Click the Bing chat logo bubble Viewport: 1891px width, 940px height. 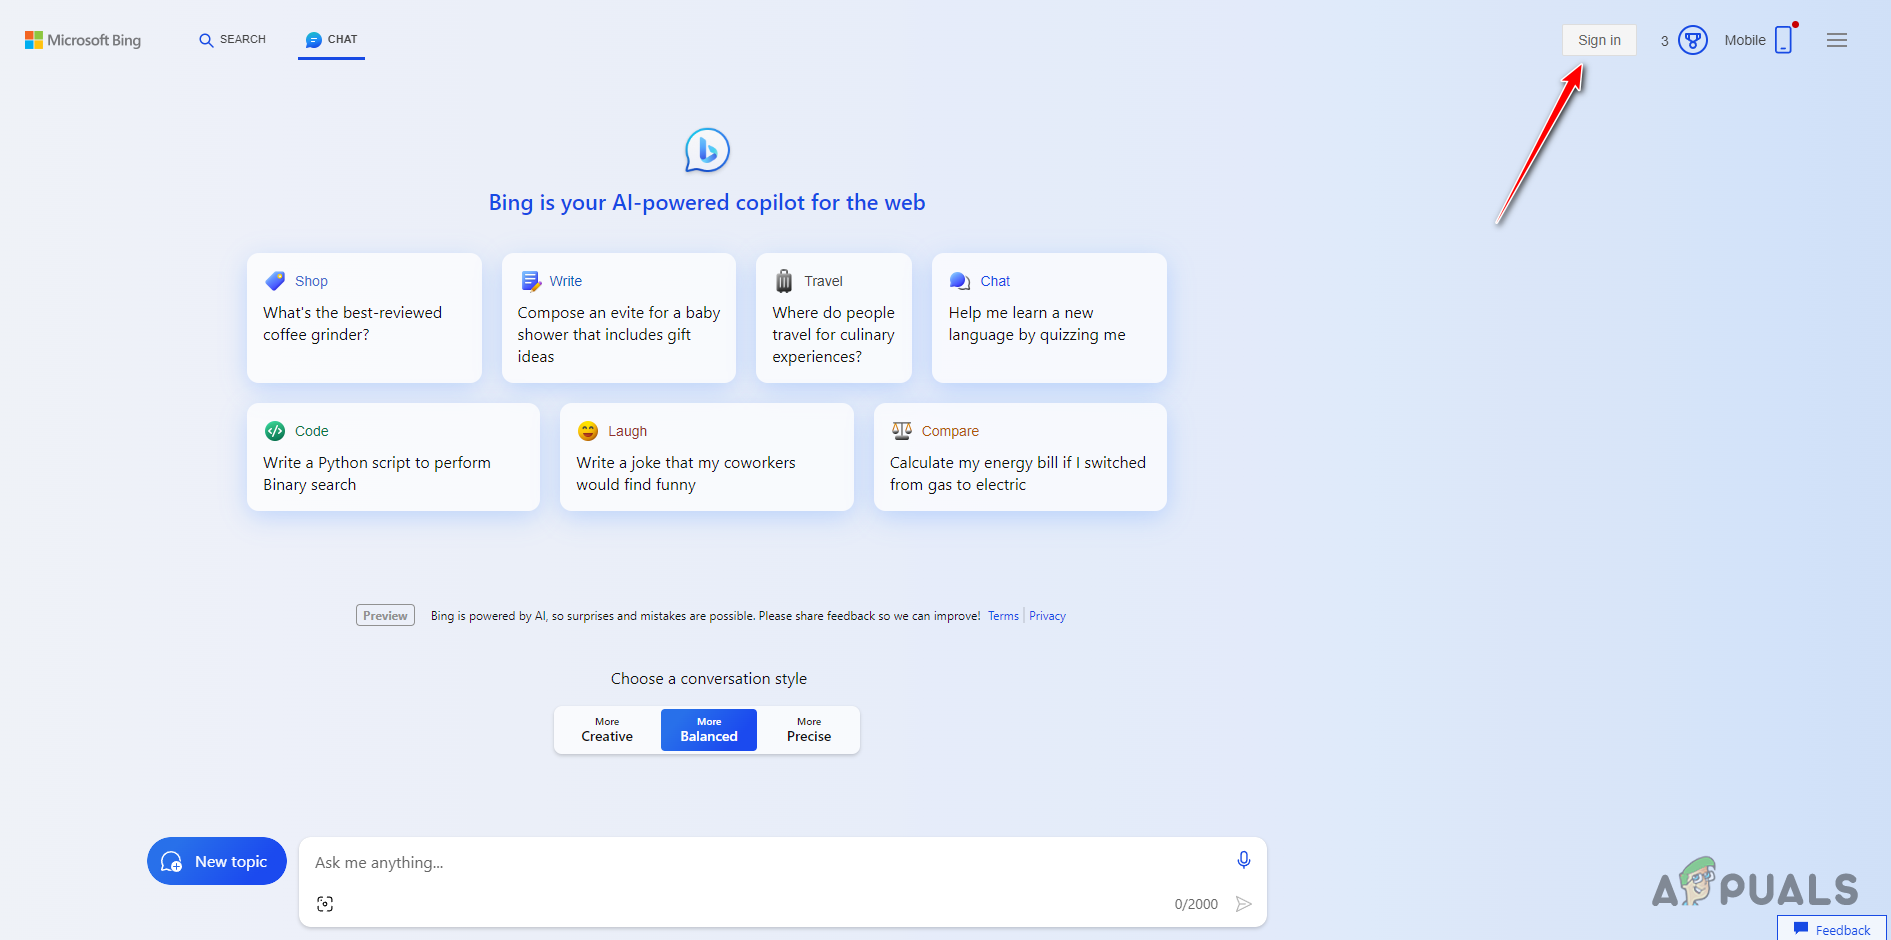click(707, 150)
